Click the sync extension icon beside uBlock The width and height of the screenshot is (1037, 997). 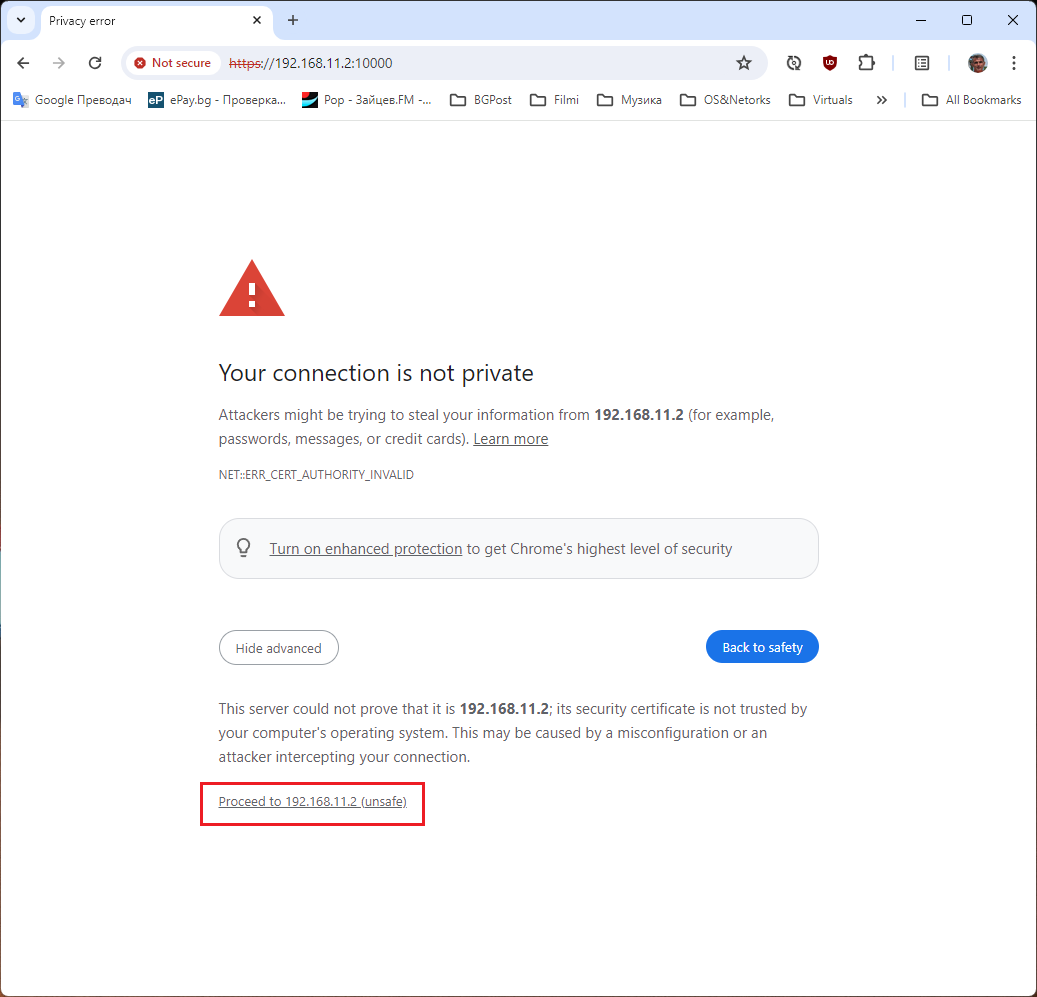coord(794,63)
